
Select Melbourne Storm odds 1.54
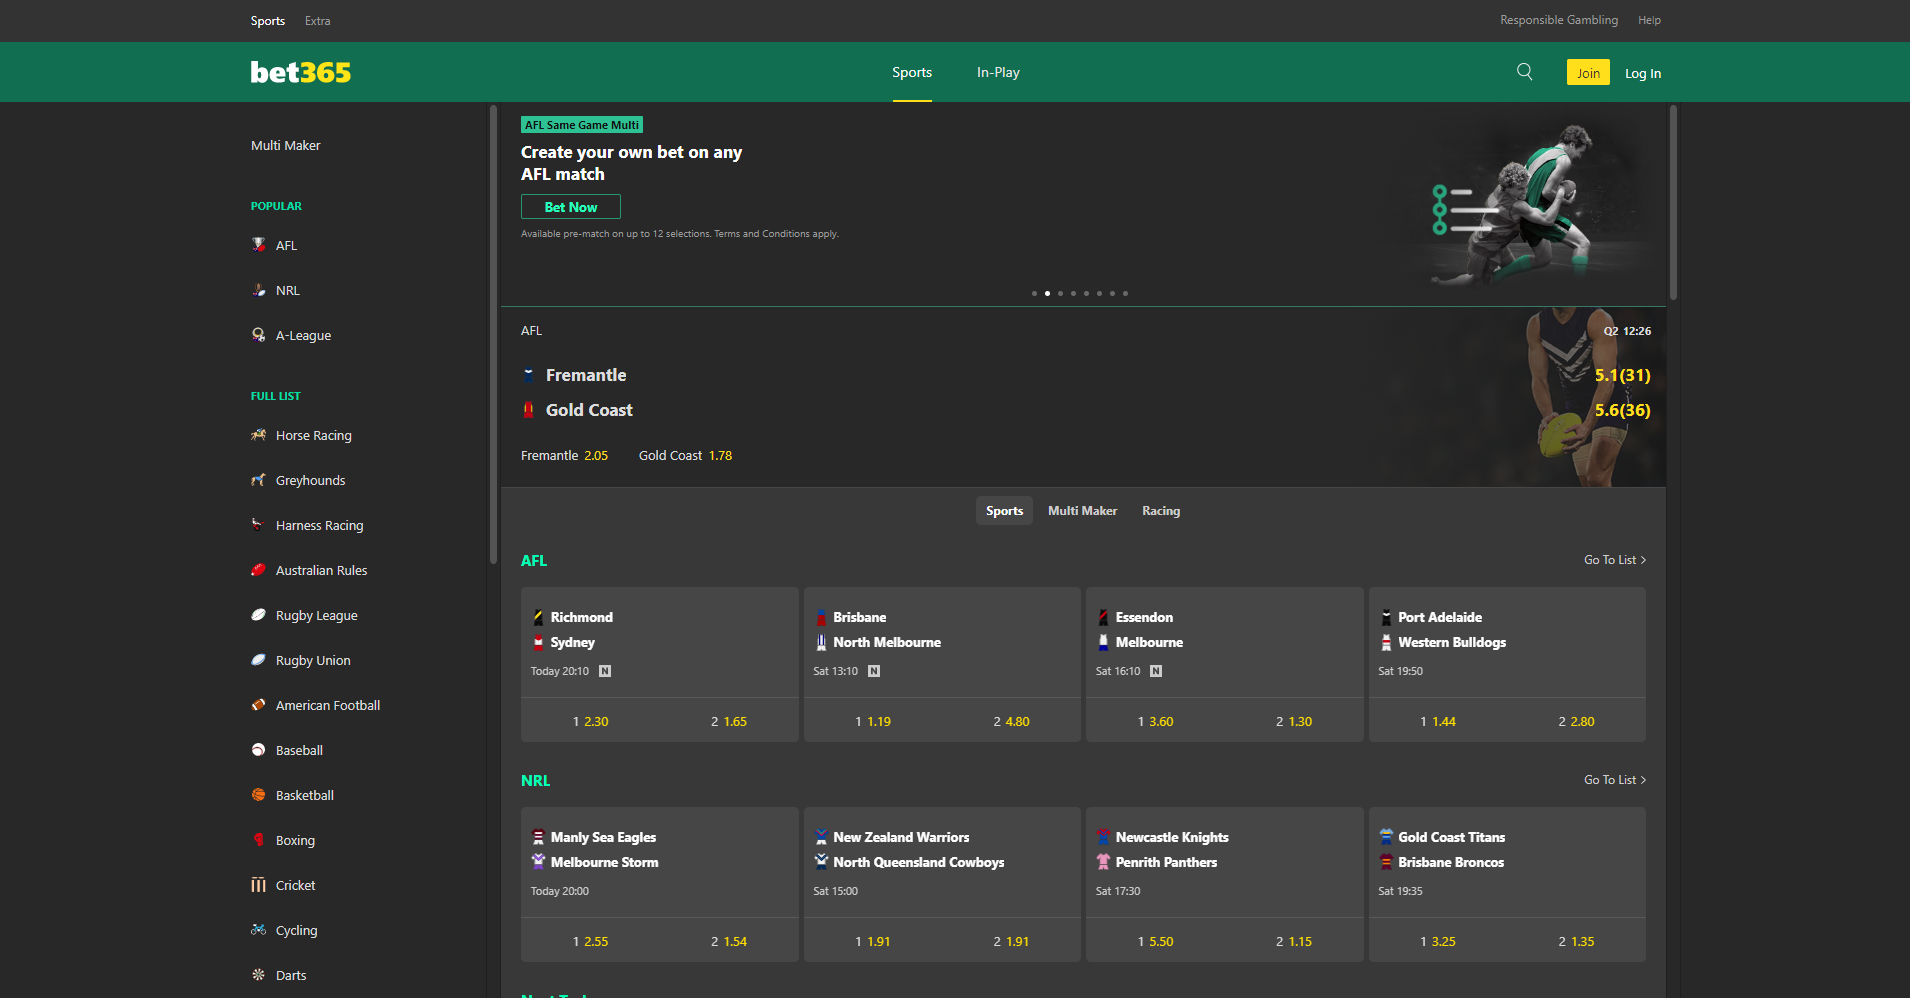729,941
